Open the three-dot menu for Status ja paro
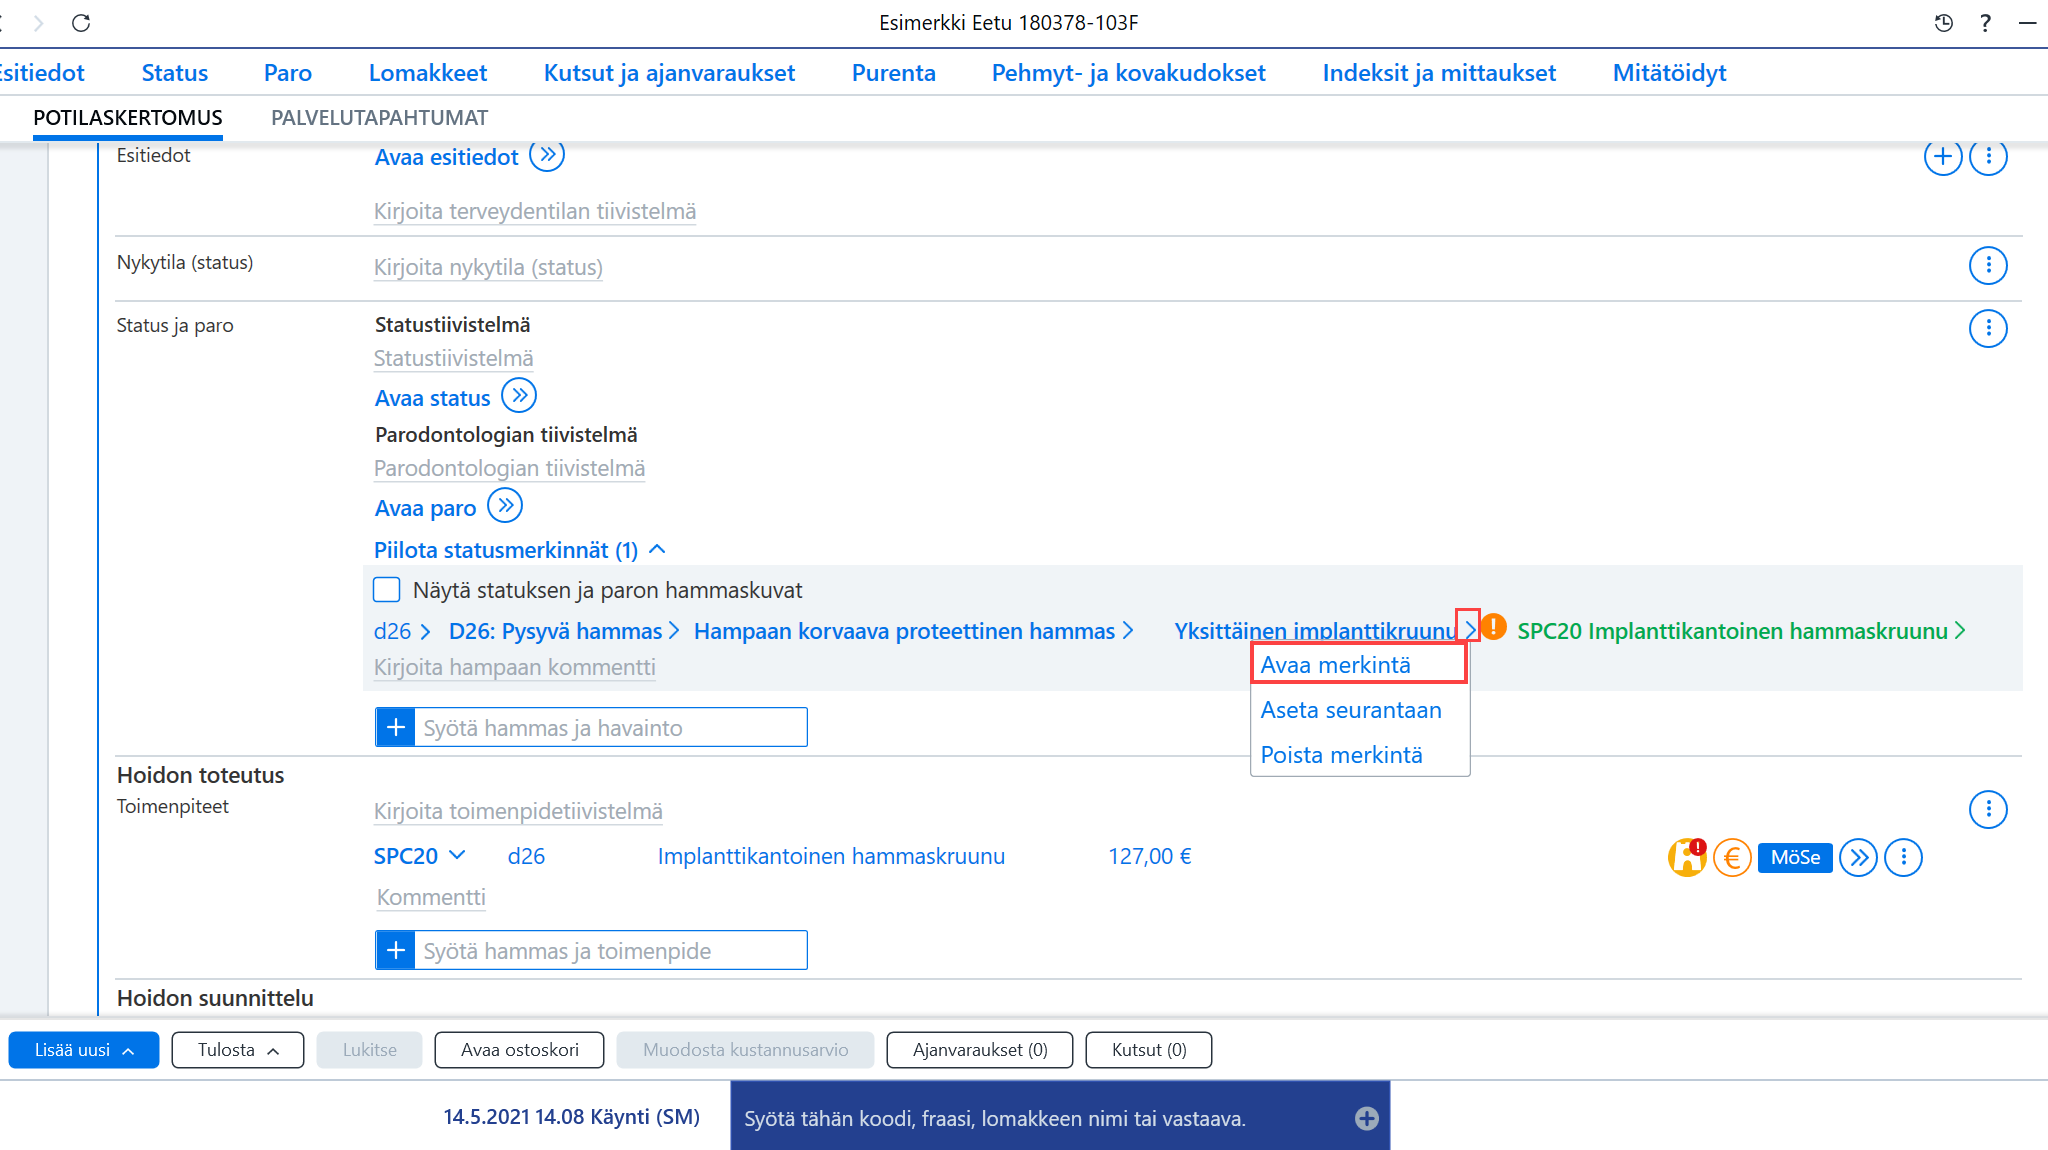Viewport: 2048px width, 1150px height. pos(1988,328)
